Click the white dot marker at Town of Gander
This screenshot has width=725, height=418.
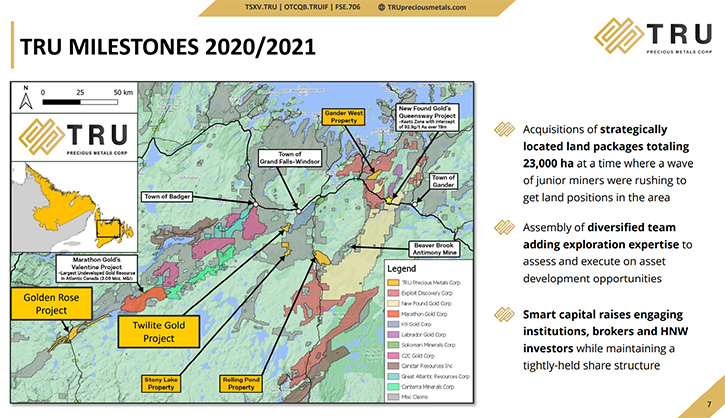pyautogui.click(x=415, y=204)
